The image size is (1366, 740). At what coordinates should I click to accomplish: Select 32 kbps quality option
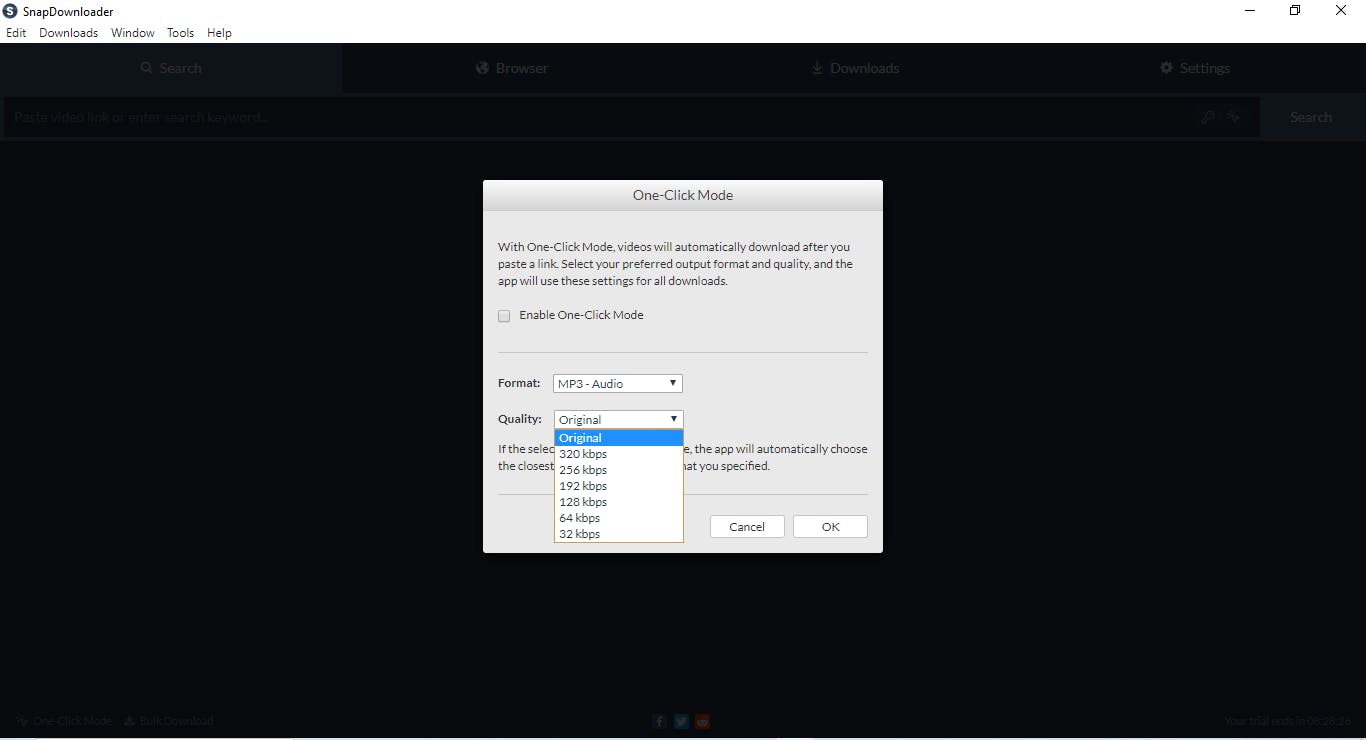[x=618, y=534]
